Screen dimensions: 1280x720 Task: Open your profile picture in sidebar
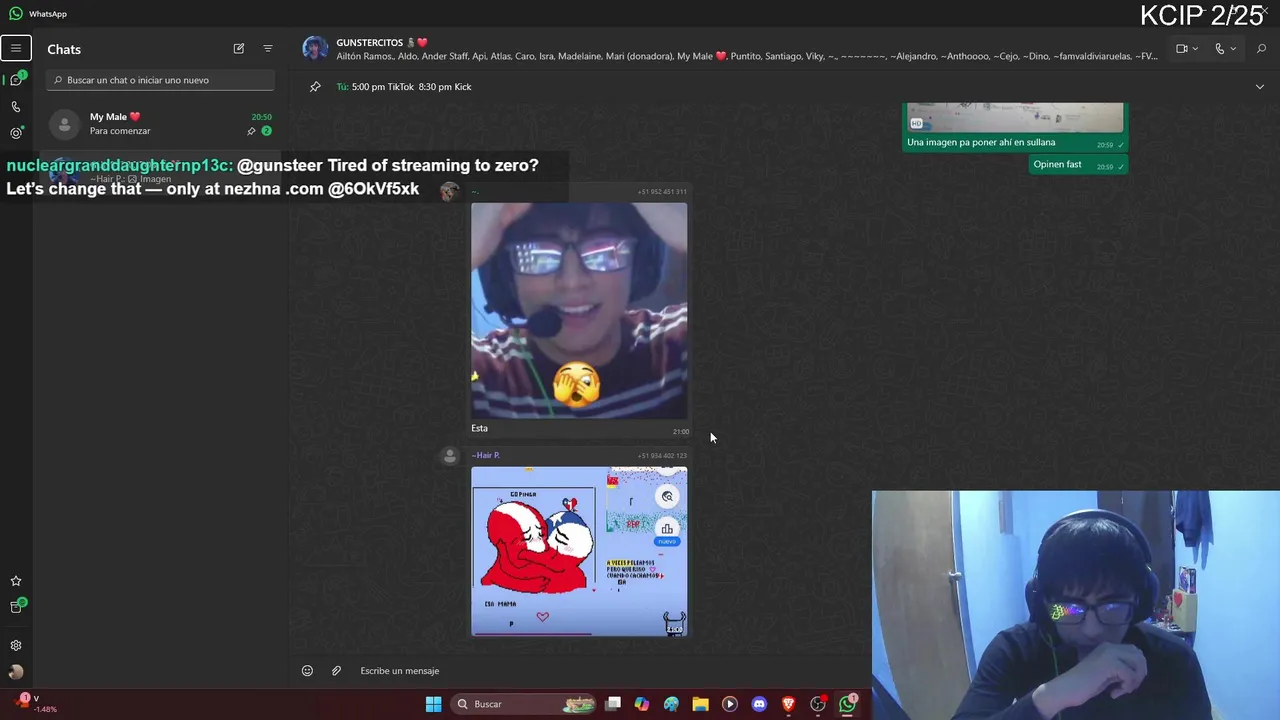click(16, 672)
